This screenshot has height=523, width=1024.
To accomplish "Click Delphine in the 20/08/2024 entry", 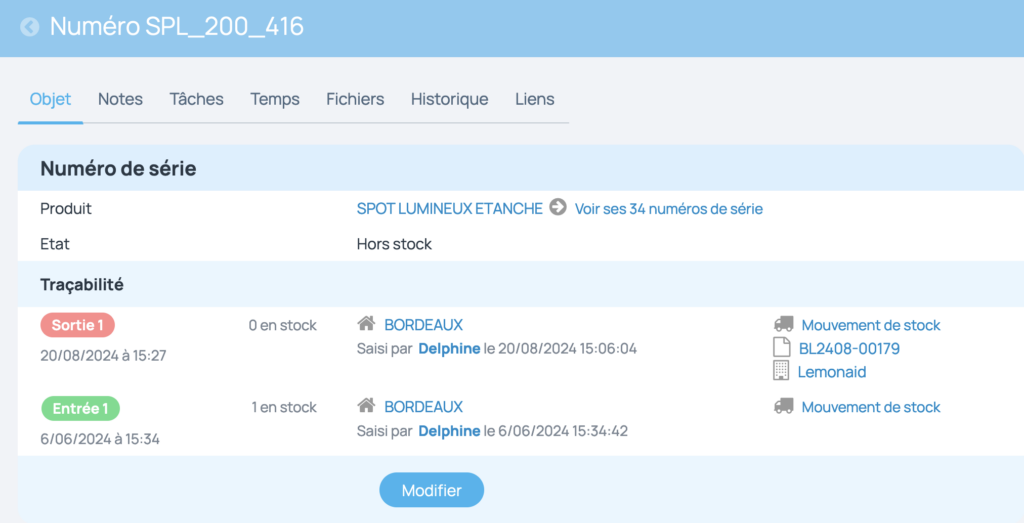I will pos(449,349).
